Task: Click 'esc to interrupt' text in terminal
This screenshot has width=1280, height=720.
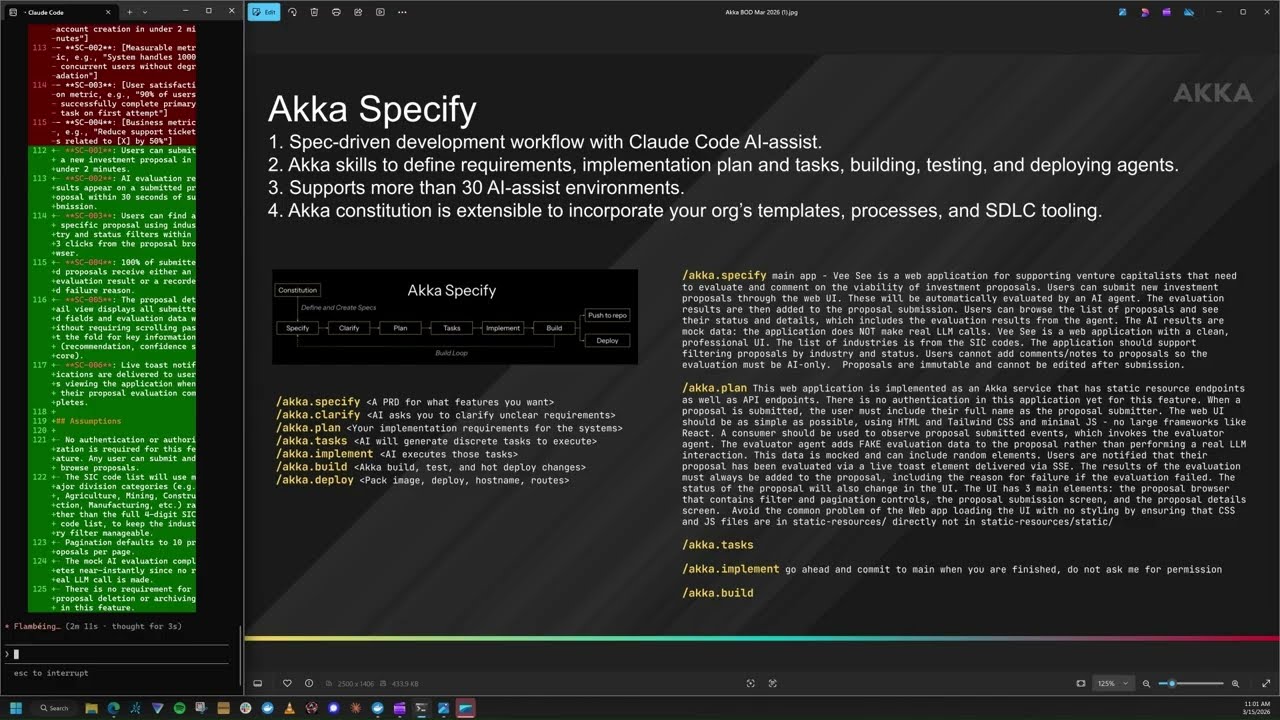Action: pos(51,673)
